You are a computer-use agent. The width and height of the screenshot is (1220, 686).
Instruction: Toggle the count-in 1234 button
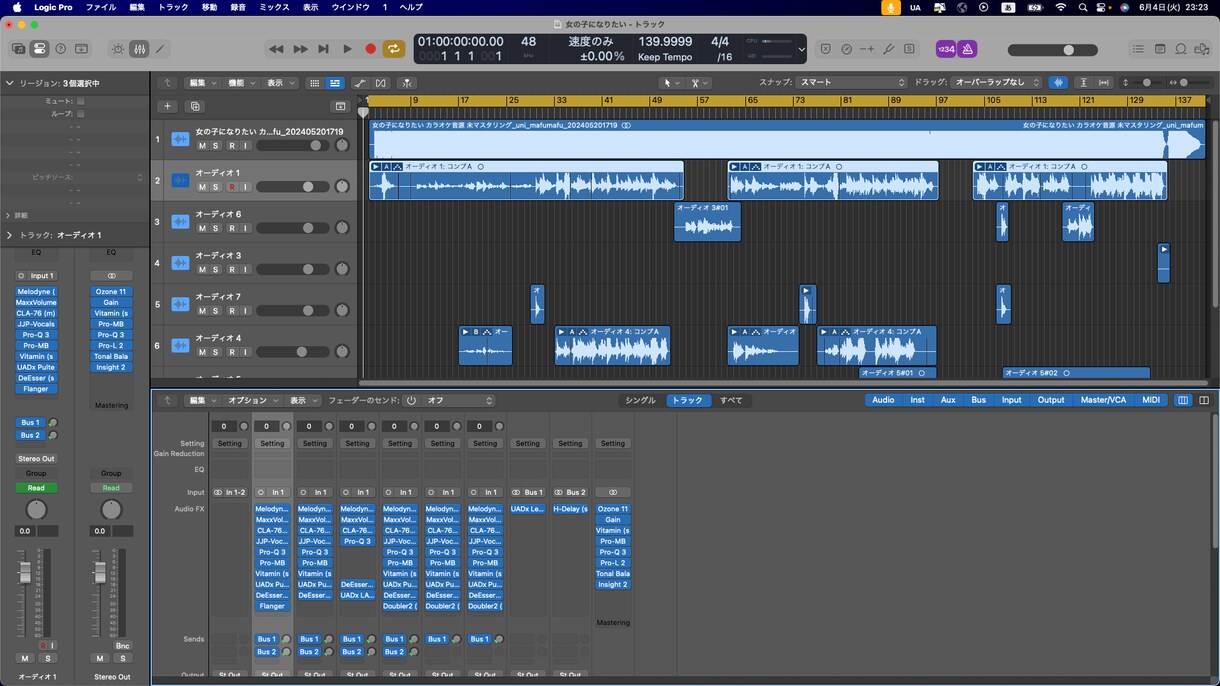click(946, 48)
